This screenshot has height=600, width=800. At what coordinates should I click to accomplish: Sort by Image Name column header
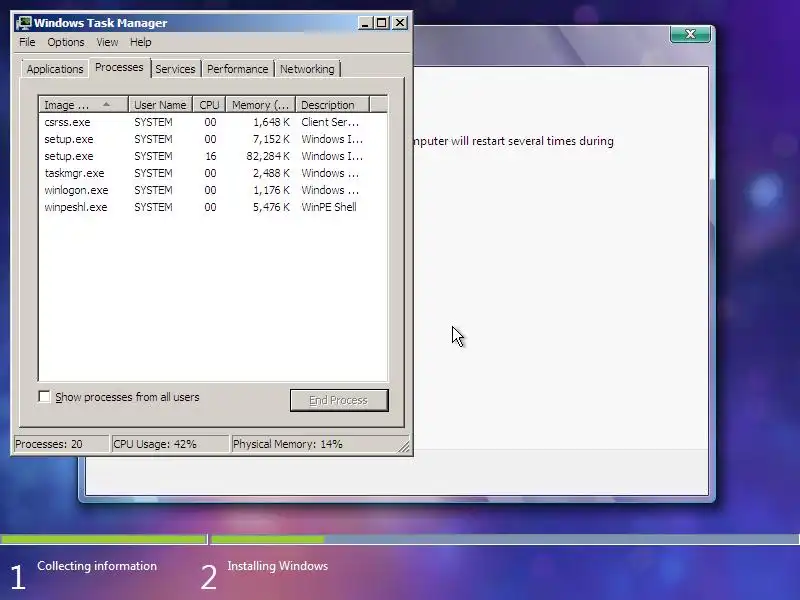point(83,105)
